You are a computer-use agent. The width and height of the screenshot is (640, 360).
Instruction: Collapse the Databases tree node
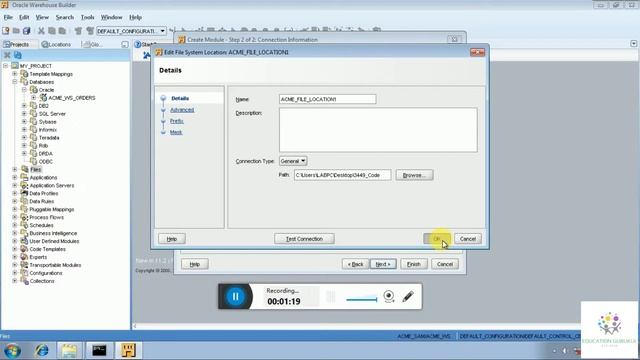pyautogui.click(x=15, y=82)
